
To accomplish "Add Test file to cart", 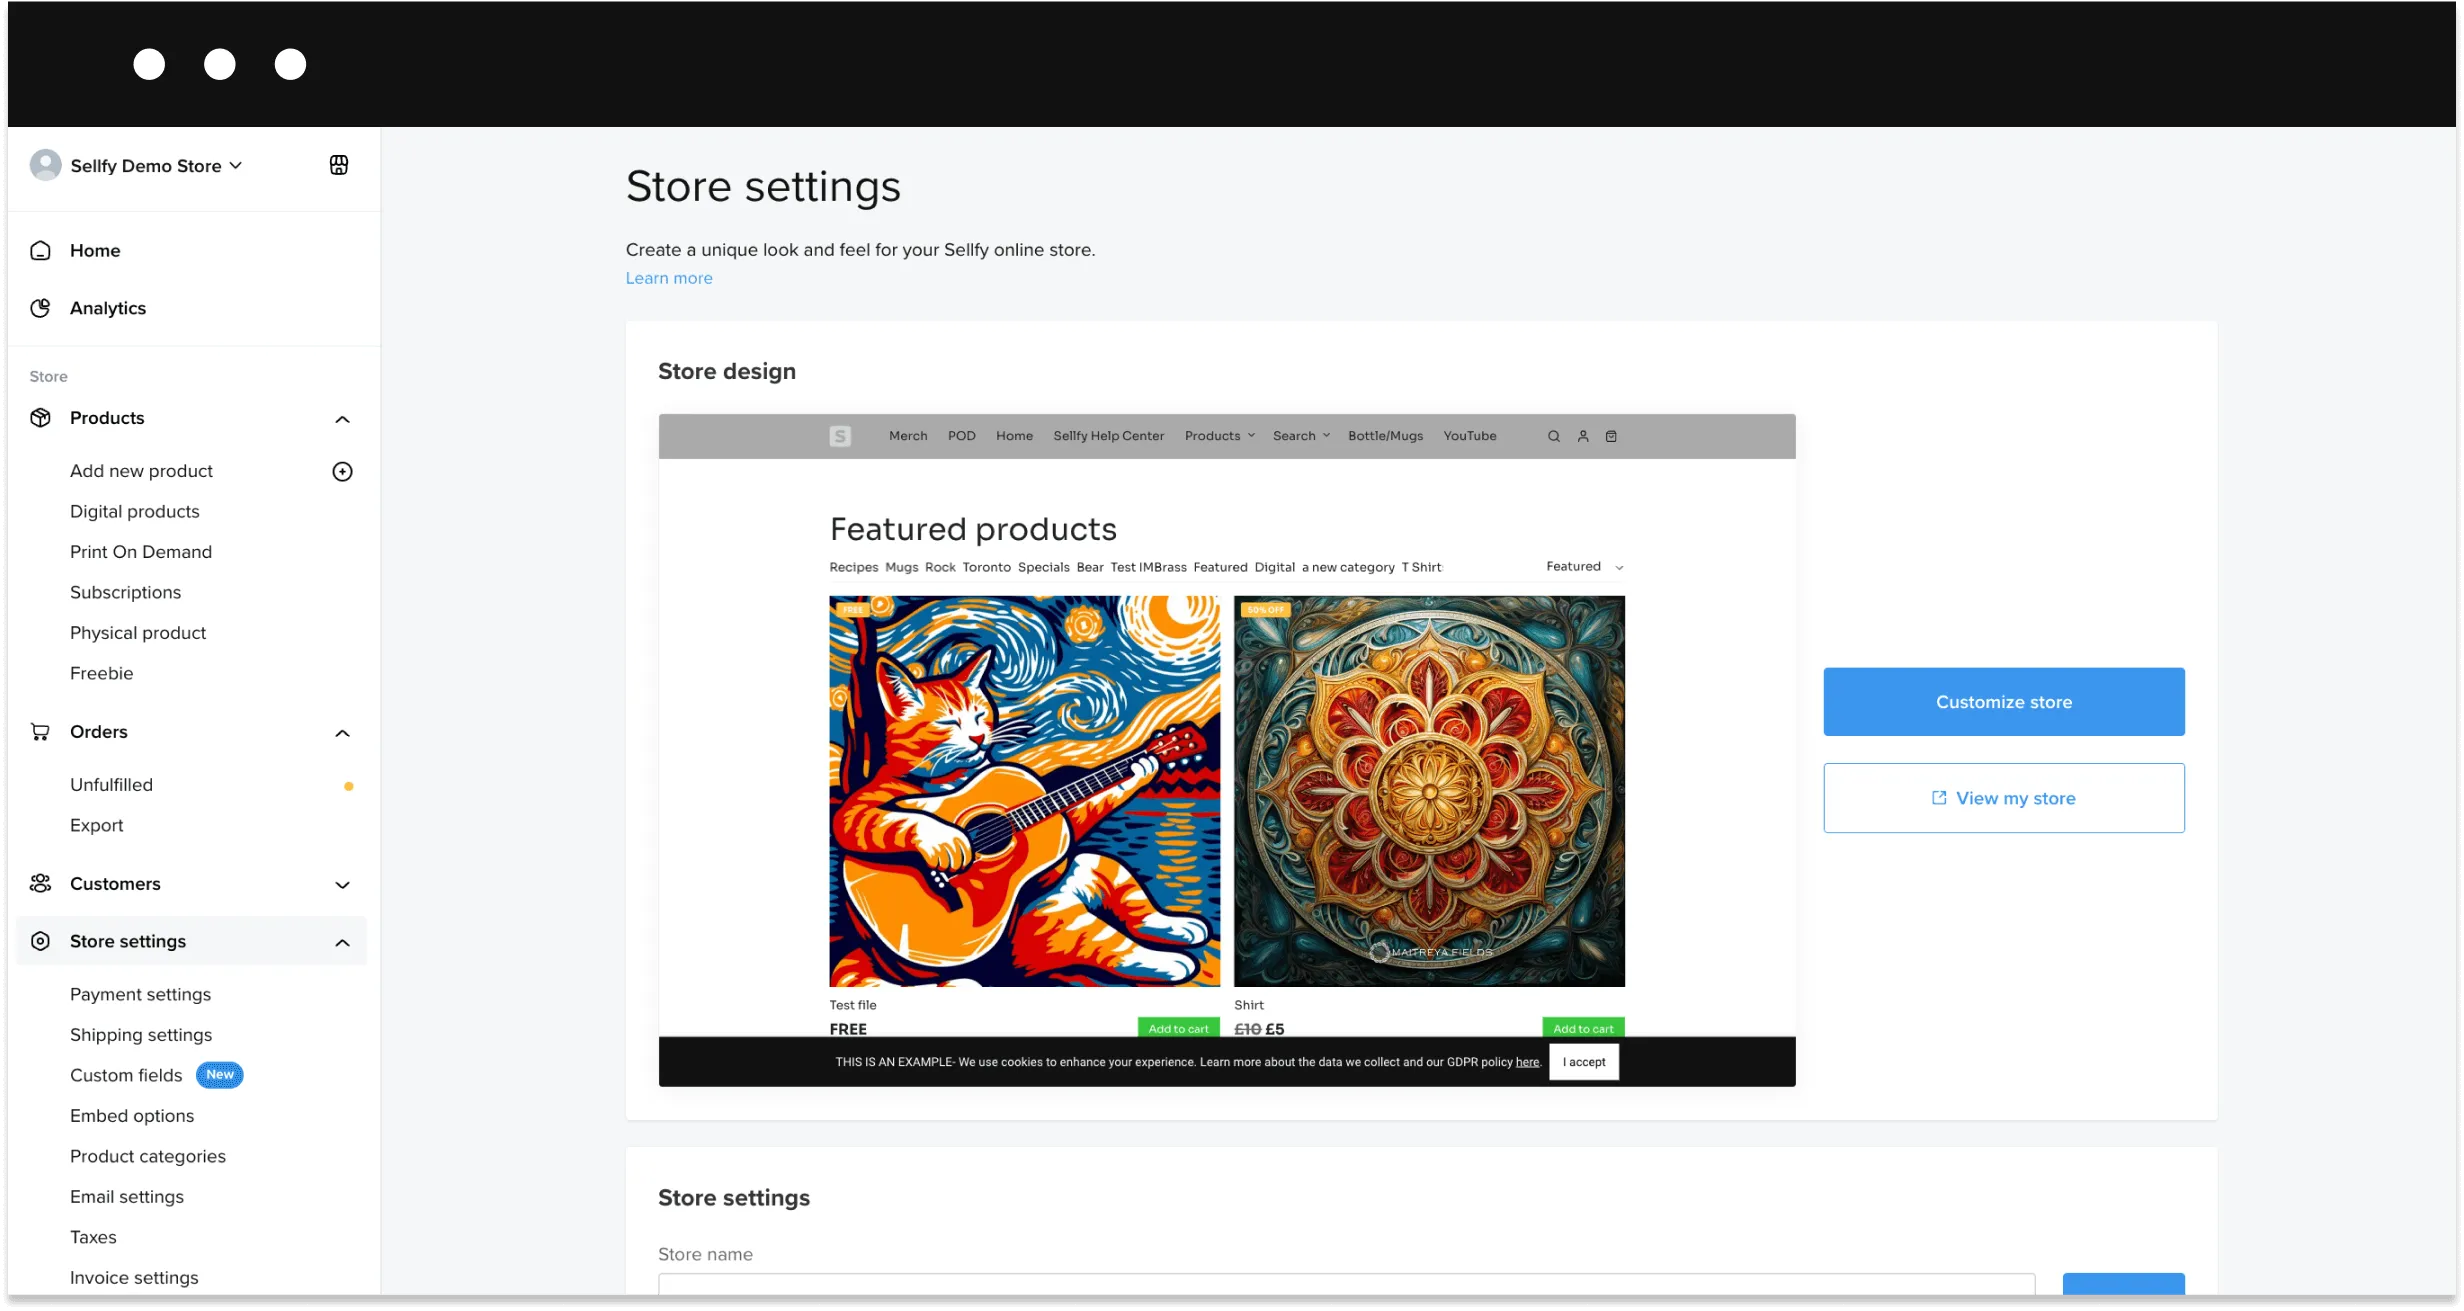I will (1178, 1028).
